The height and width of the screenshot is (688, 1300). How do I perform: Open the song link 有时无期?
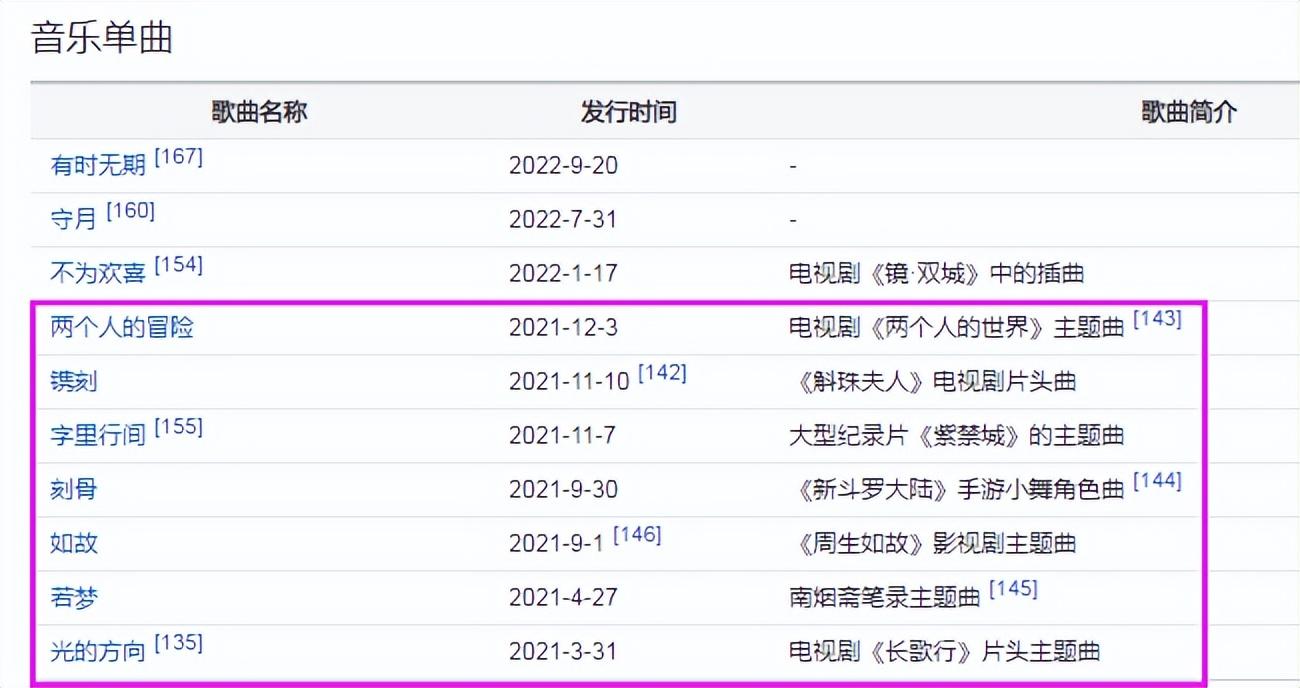[x=98, y=166]
